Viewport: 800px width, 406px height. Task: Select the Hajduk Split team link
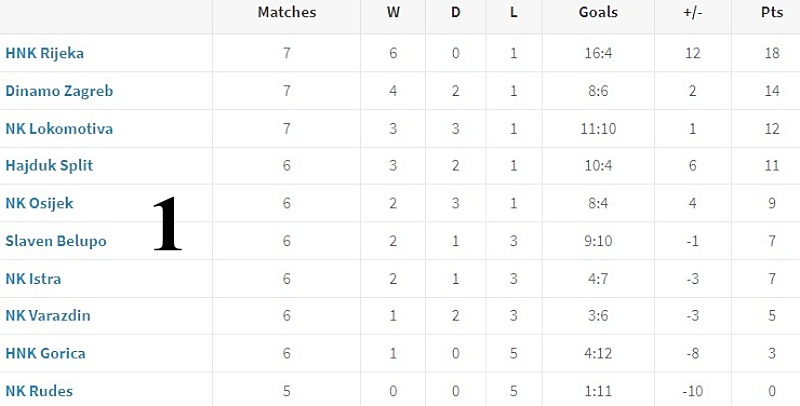click(x=49, y=166)
